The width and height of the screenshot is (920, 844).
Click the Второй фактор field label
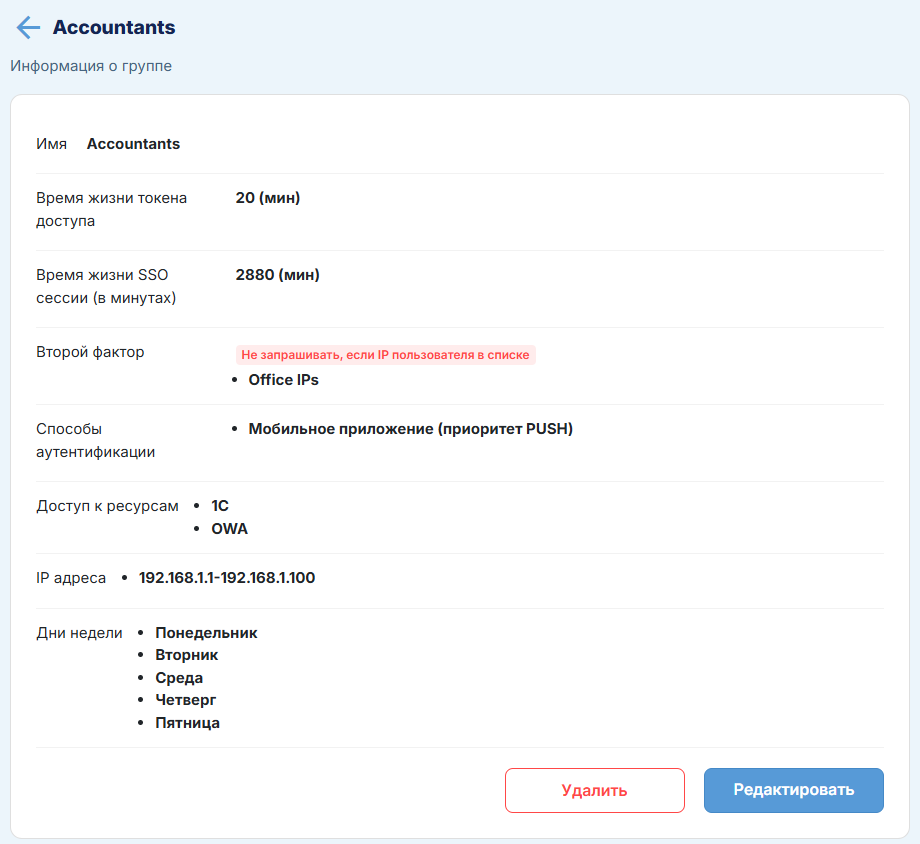pos(90,352)
